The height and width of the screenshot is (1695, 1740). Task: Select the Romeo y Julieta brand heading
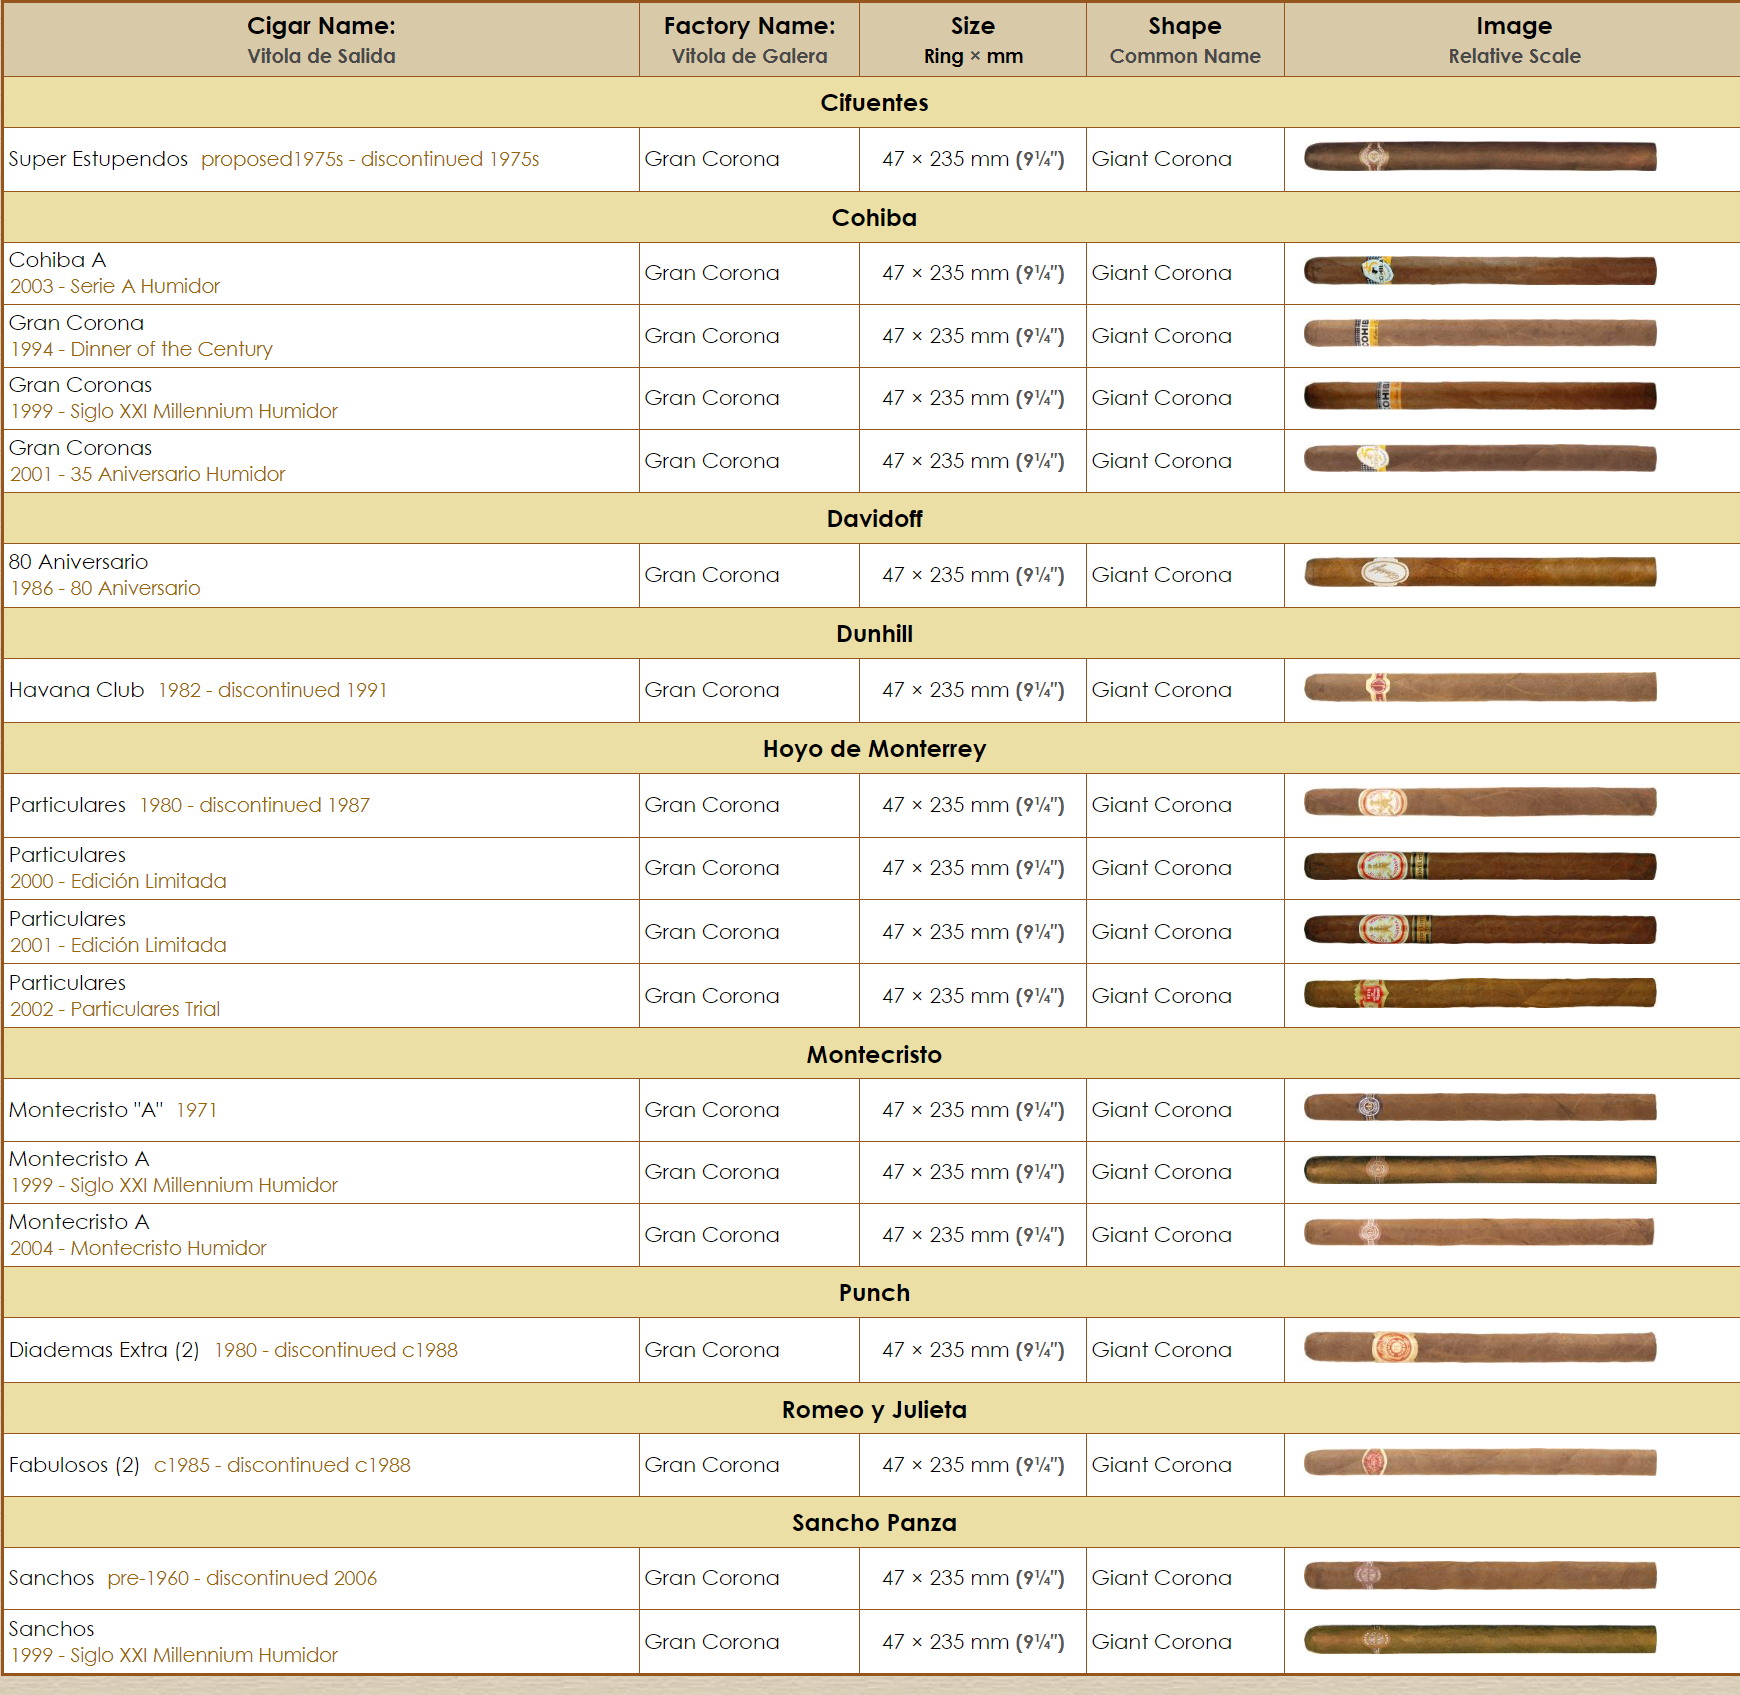pyautogui.click(x=874, y=1410)
